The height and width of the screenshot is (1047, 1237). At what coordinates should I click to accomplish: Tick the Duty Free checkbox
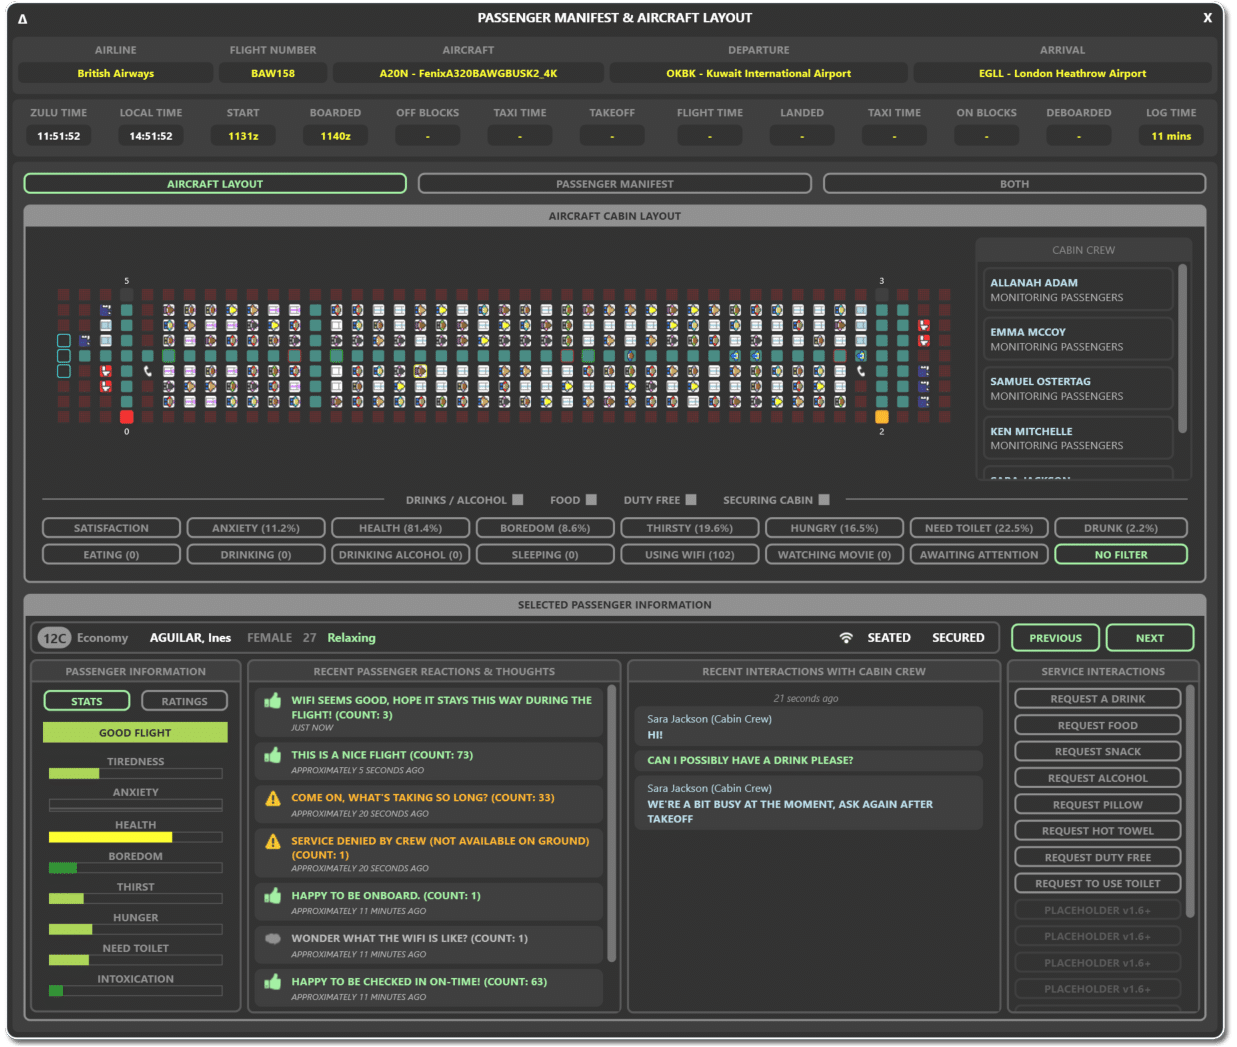click(x=691, y=500)
